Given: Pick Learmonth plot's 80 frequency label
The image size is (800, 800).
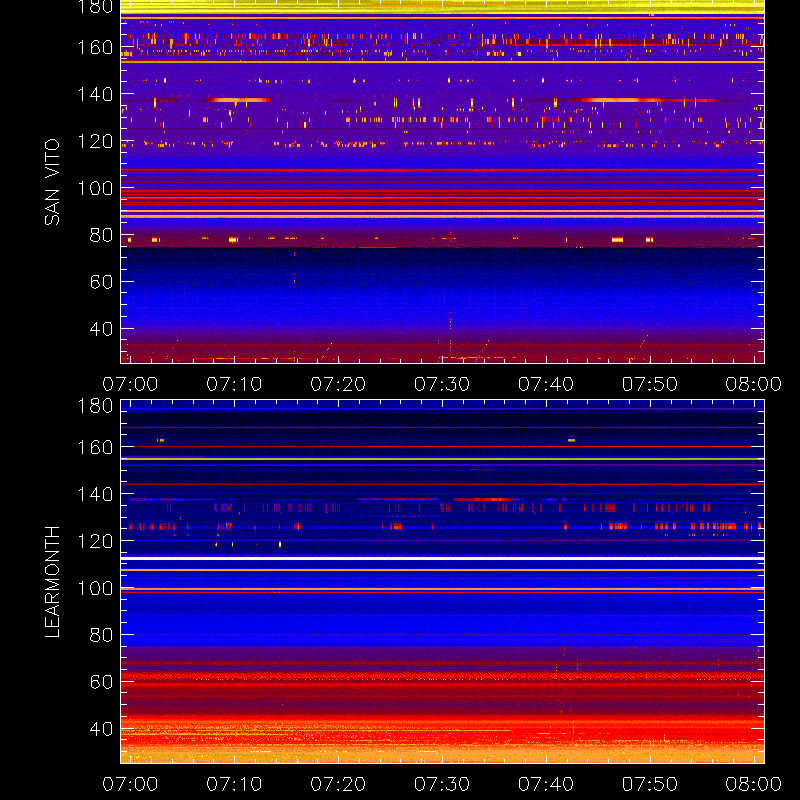Looking at the screenshot, I should (x=102, y=635).
